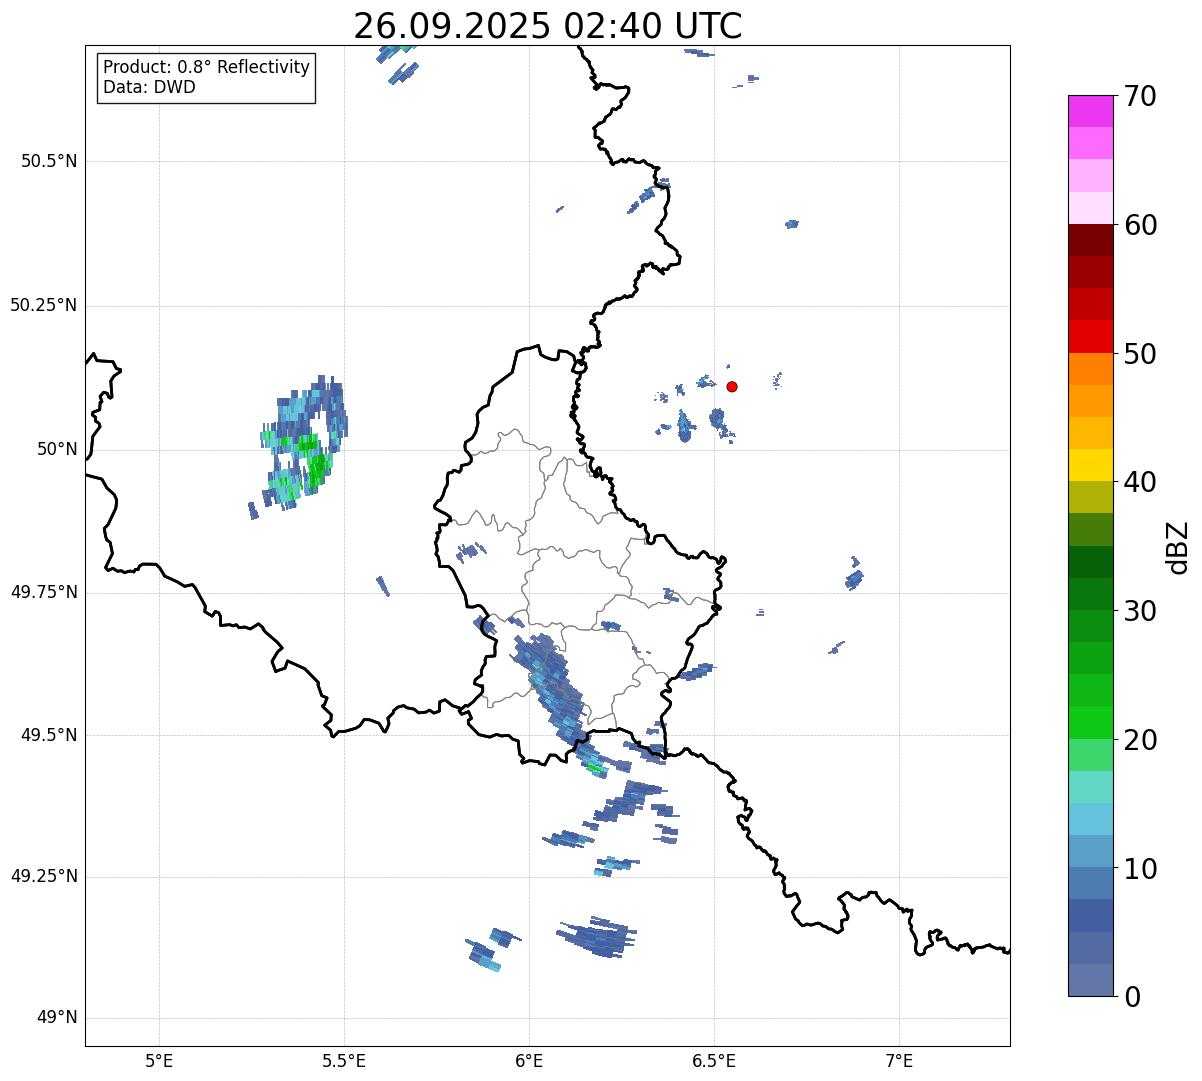Click the radar echo band over southern Luxembourg
Image resolution: width=1202 pixels, height=1081 pixels.
[x=546, y=683]
